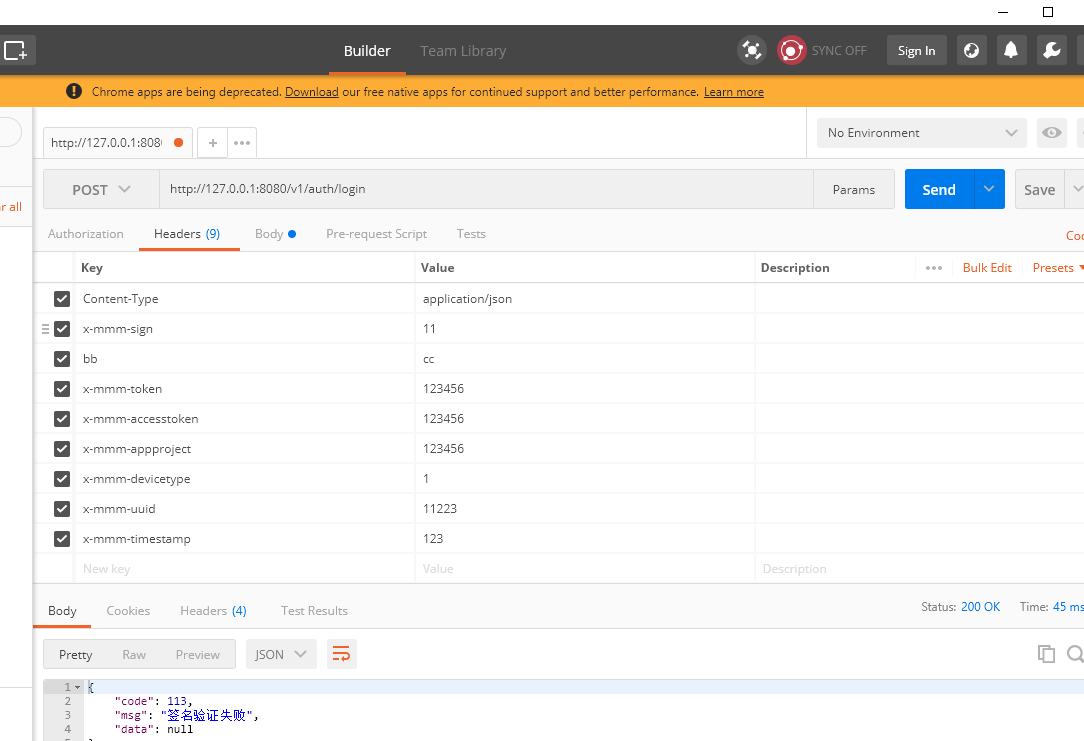Uncheck the x-mmm-appproject header

coord(62,449)
